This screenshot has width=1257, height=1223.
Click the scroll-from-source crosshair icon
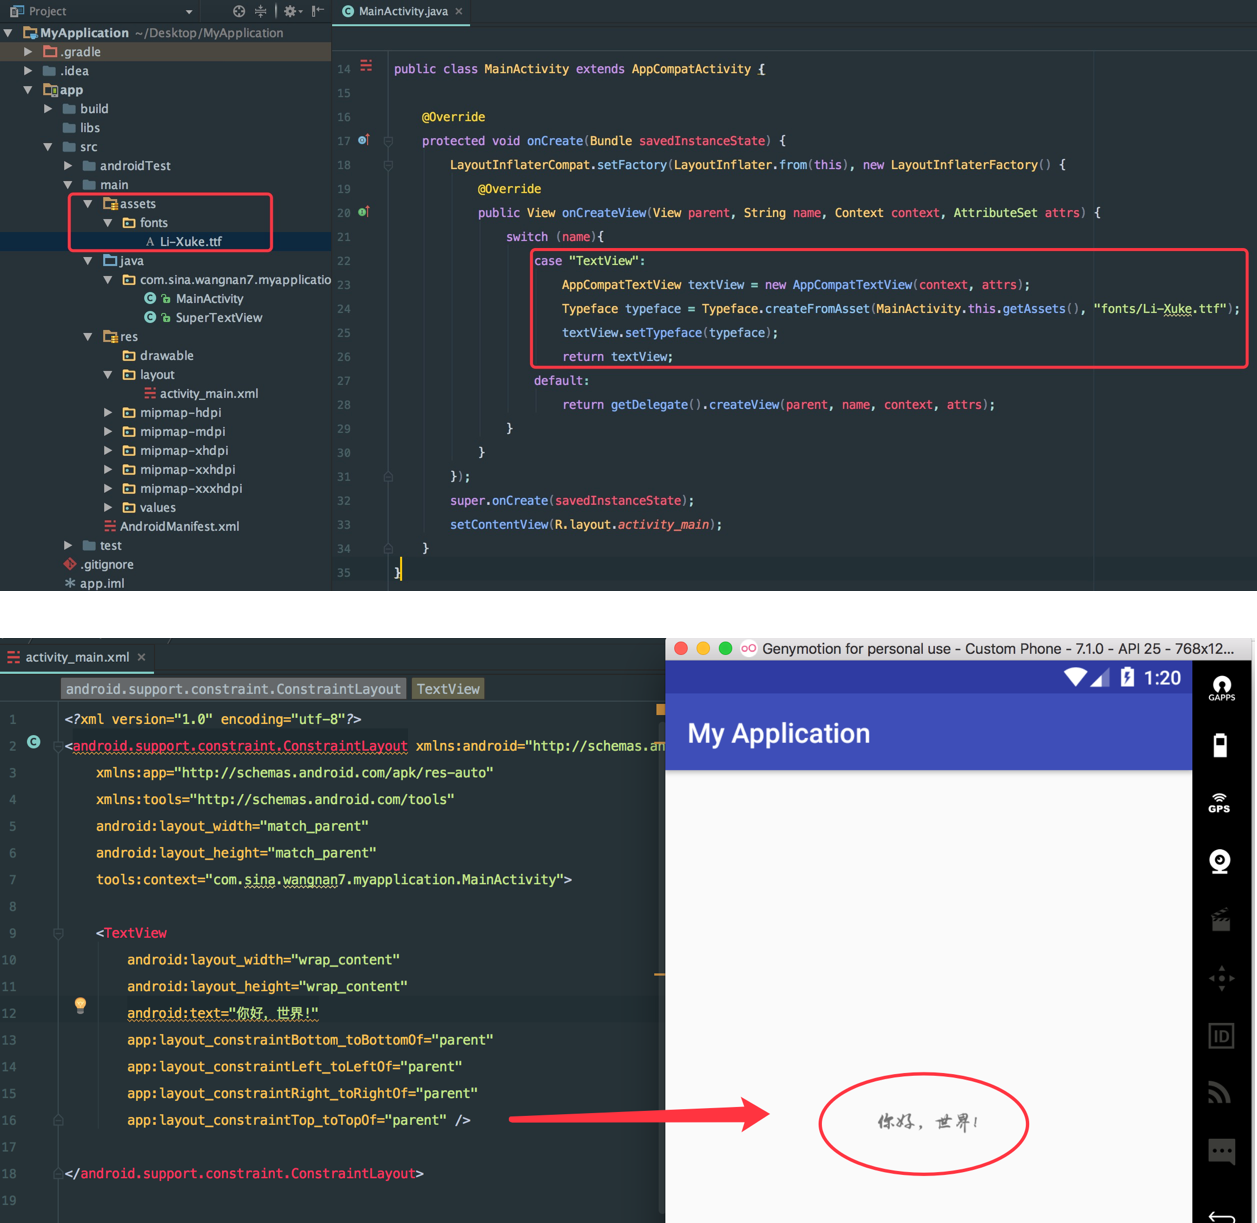(239, 11)
